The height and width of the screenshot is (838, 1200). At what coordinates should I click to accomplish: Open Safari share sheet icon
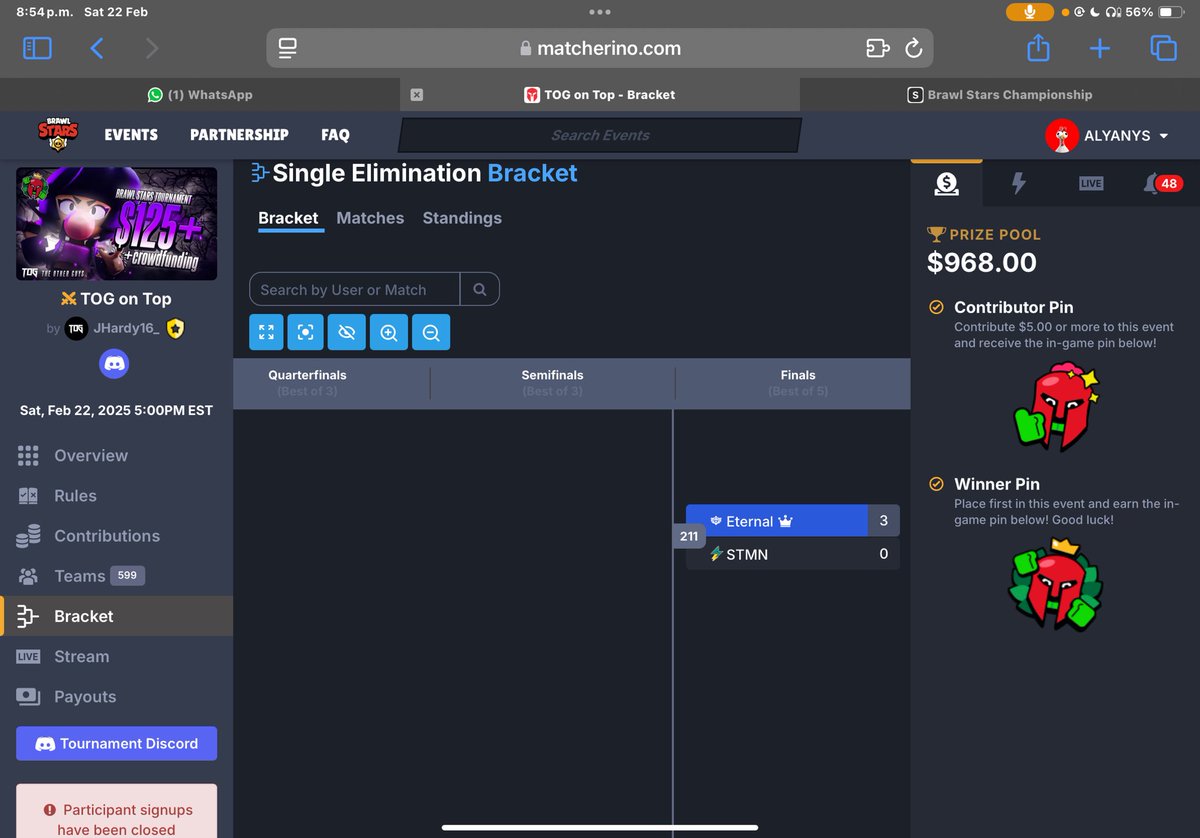(x=1038, y=47)
